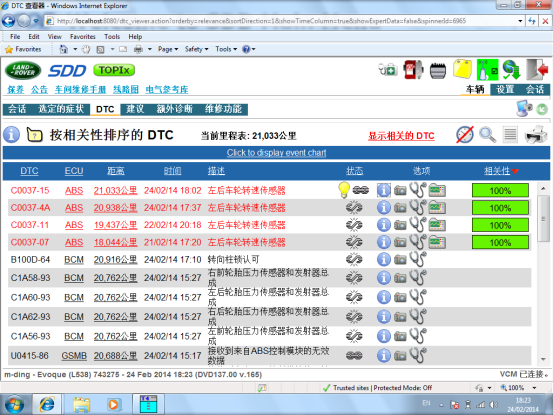553x415 pixels.
Task: Open the zoom level 100% dropdown
Action: 535,388
